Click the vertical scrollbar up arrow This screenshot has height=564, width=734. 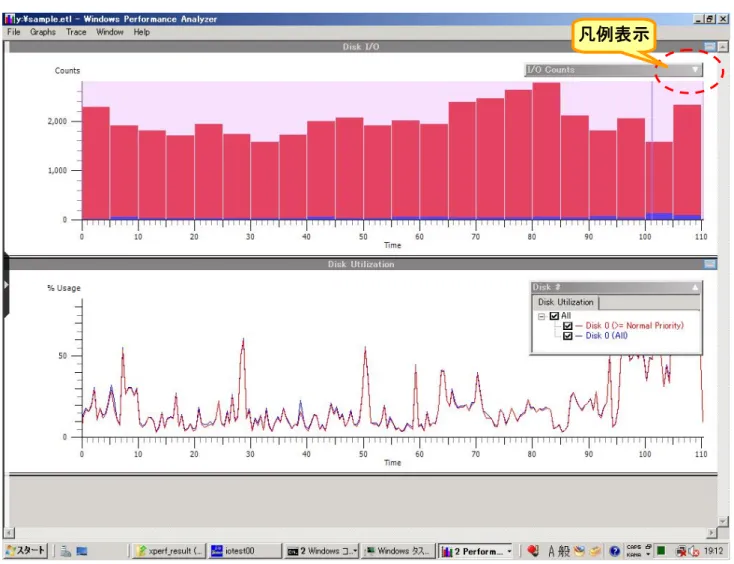click(723, 46)
